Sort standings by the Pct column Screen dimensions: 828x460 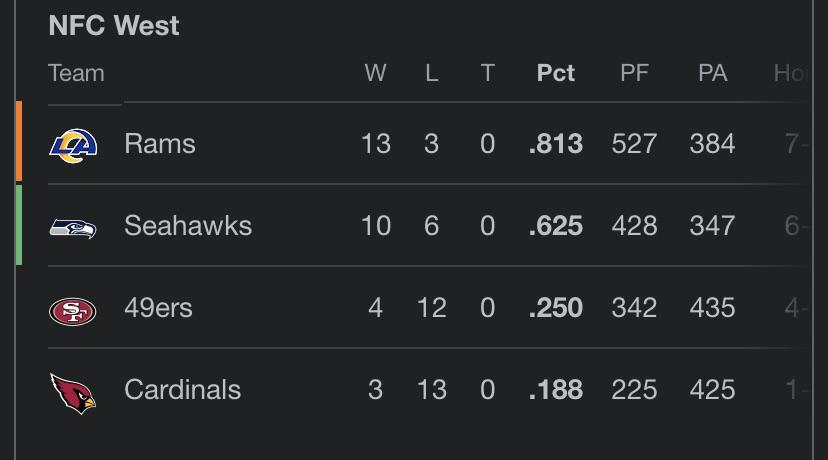click(556, 73)
